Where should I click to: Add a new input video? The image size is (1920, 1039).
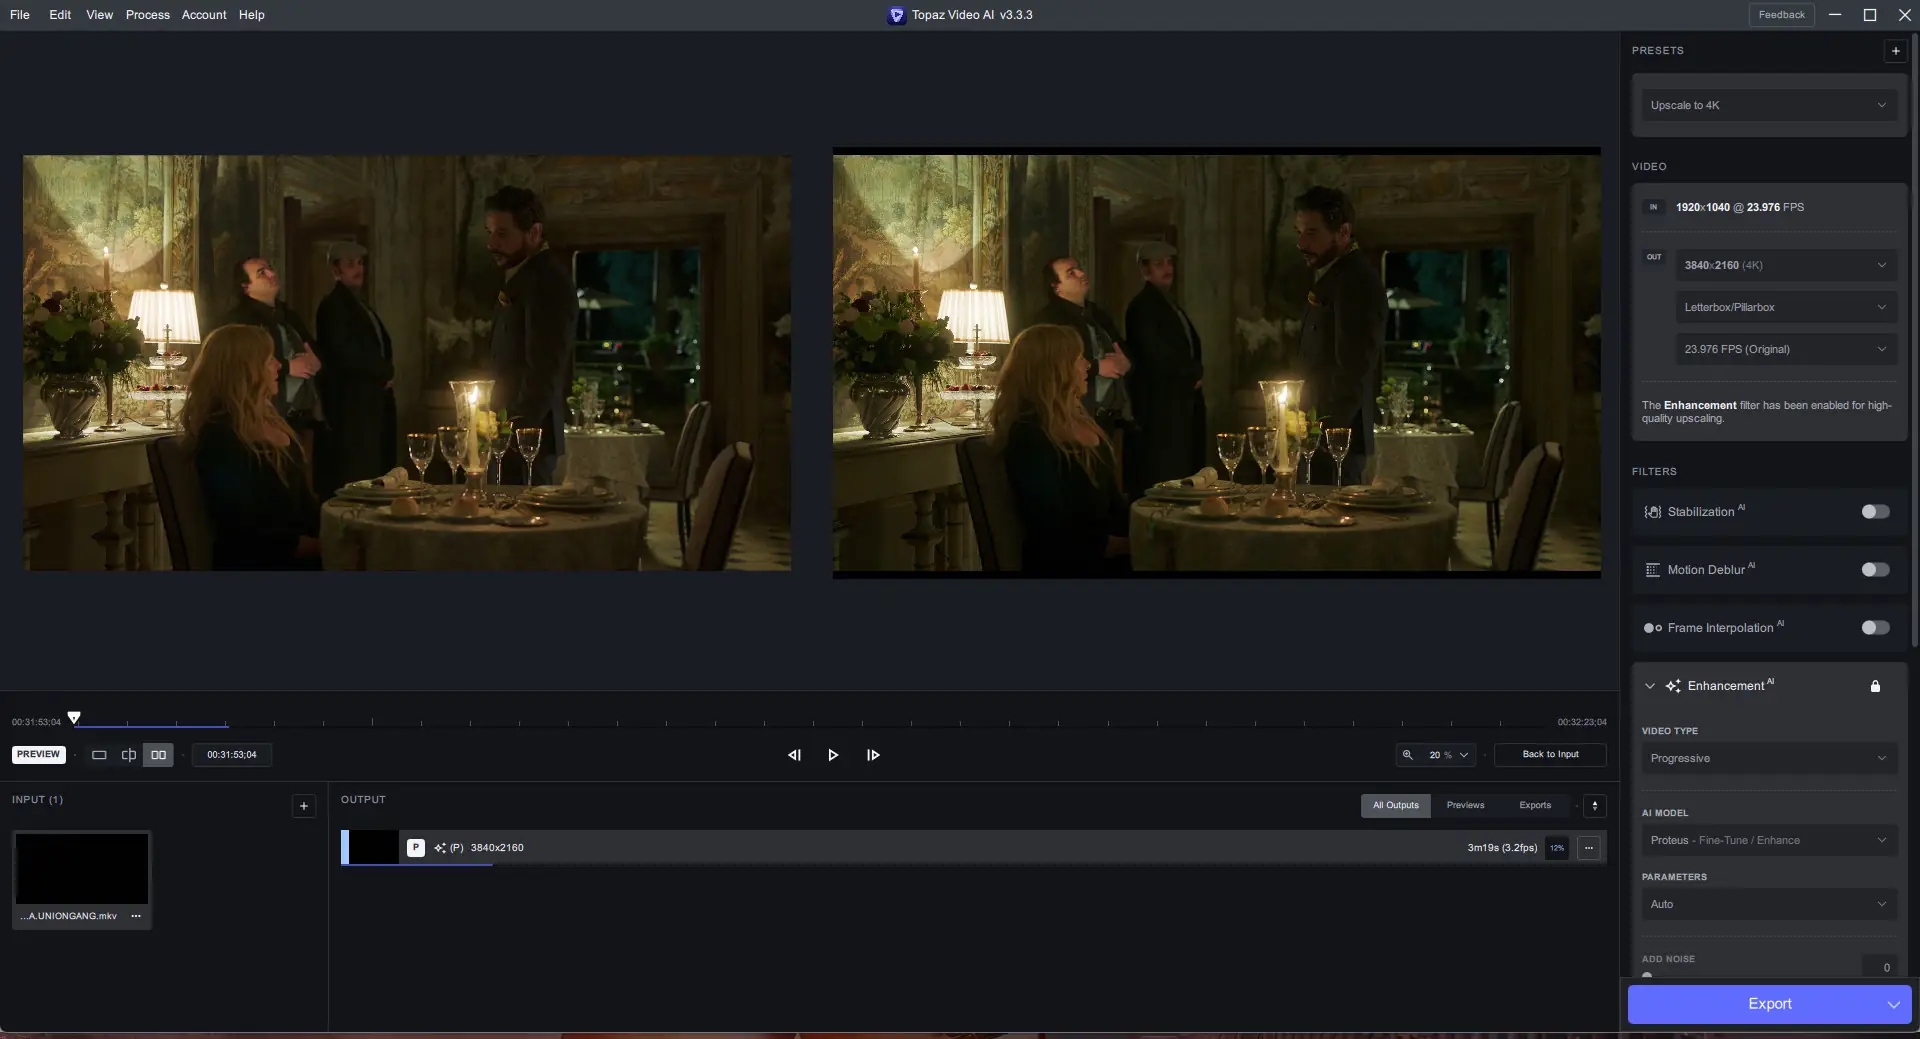coord(304,806)
